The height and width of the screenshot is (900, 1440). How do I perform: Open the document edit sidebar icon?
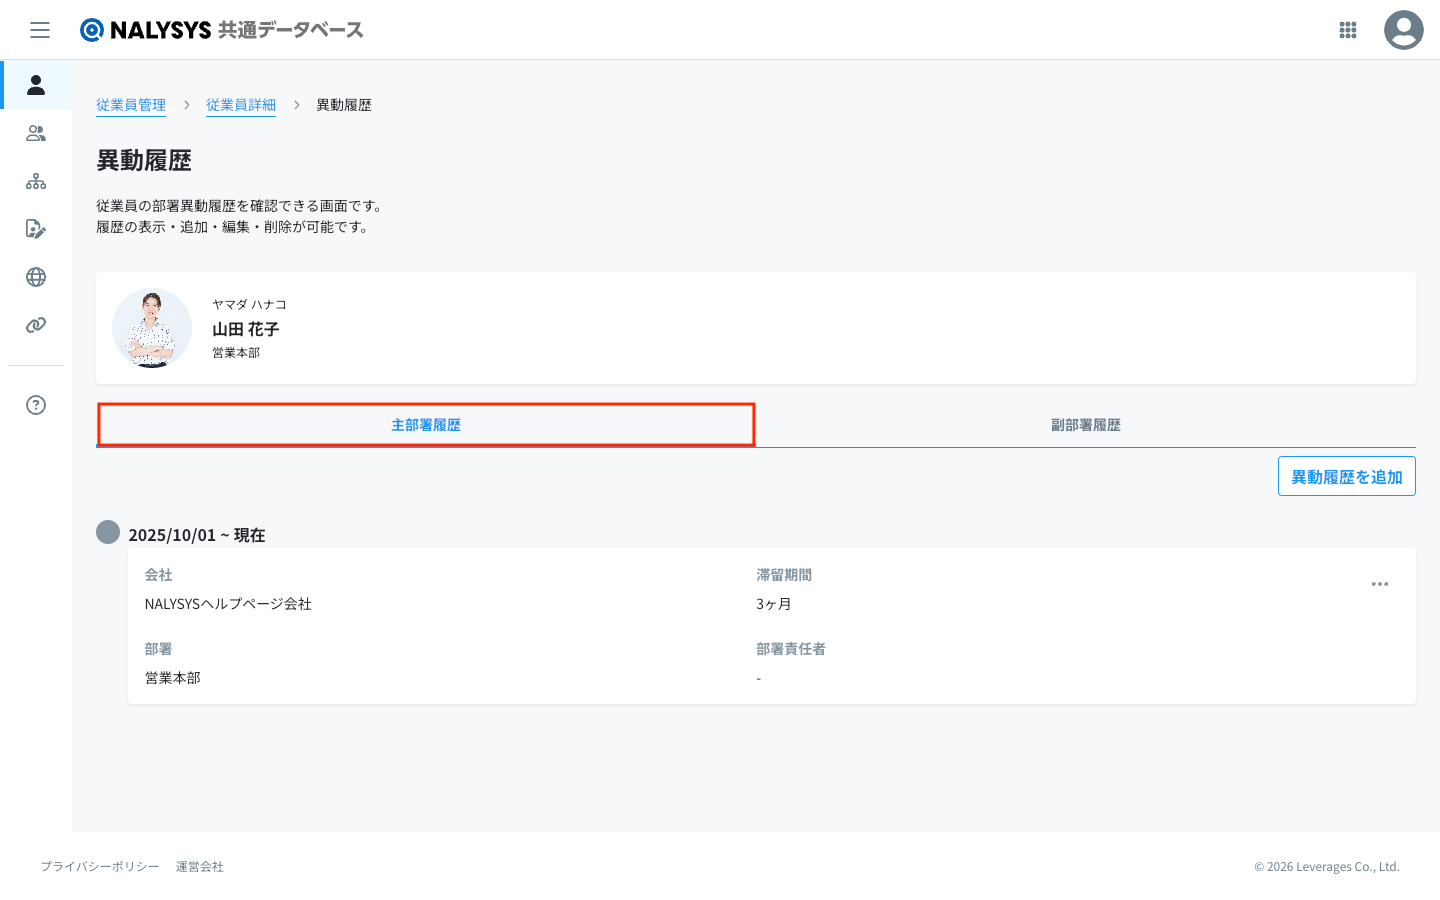(x=36, y=229)
